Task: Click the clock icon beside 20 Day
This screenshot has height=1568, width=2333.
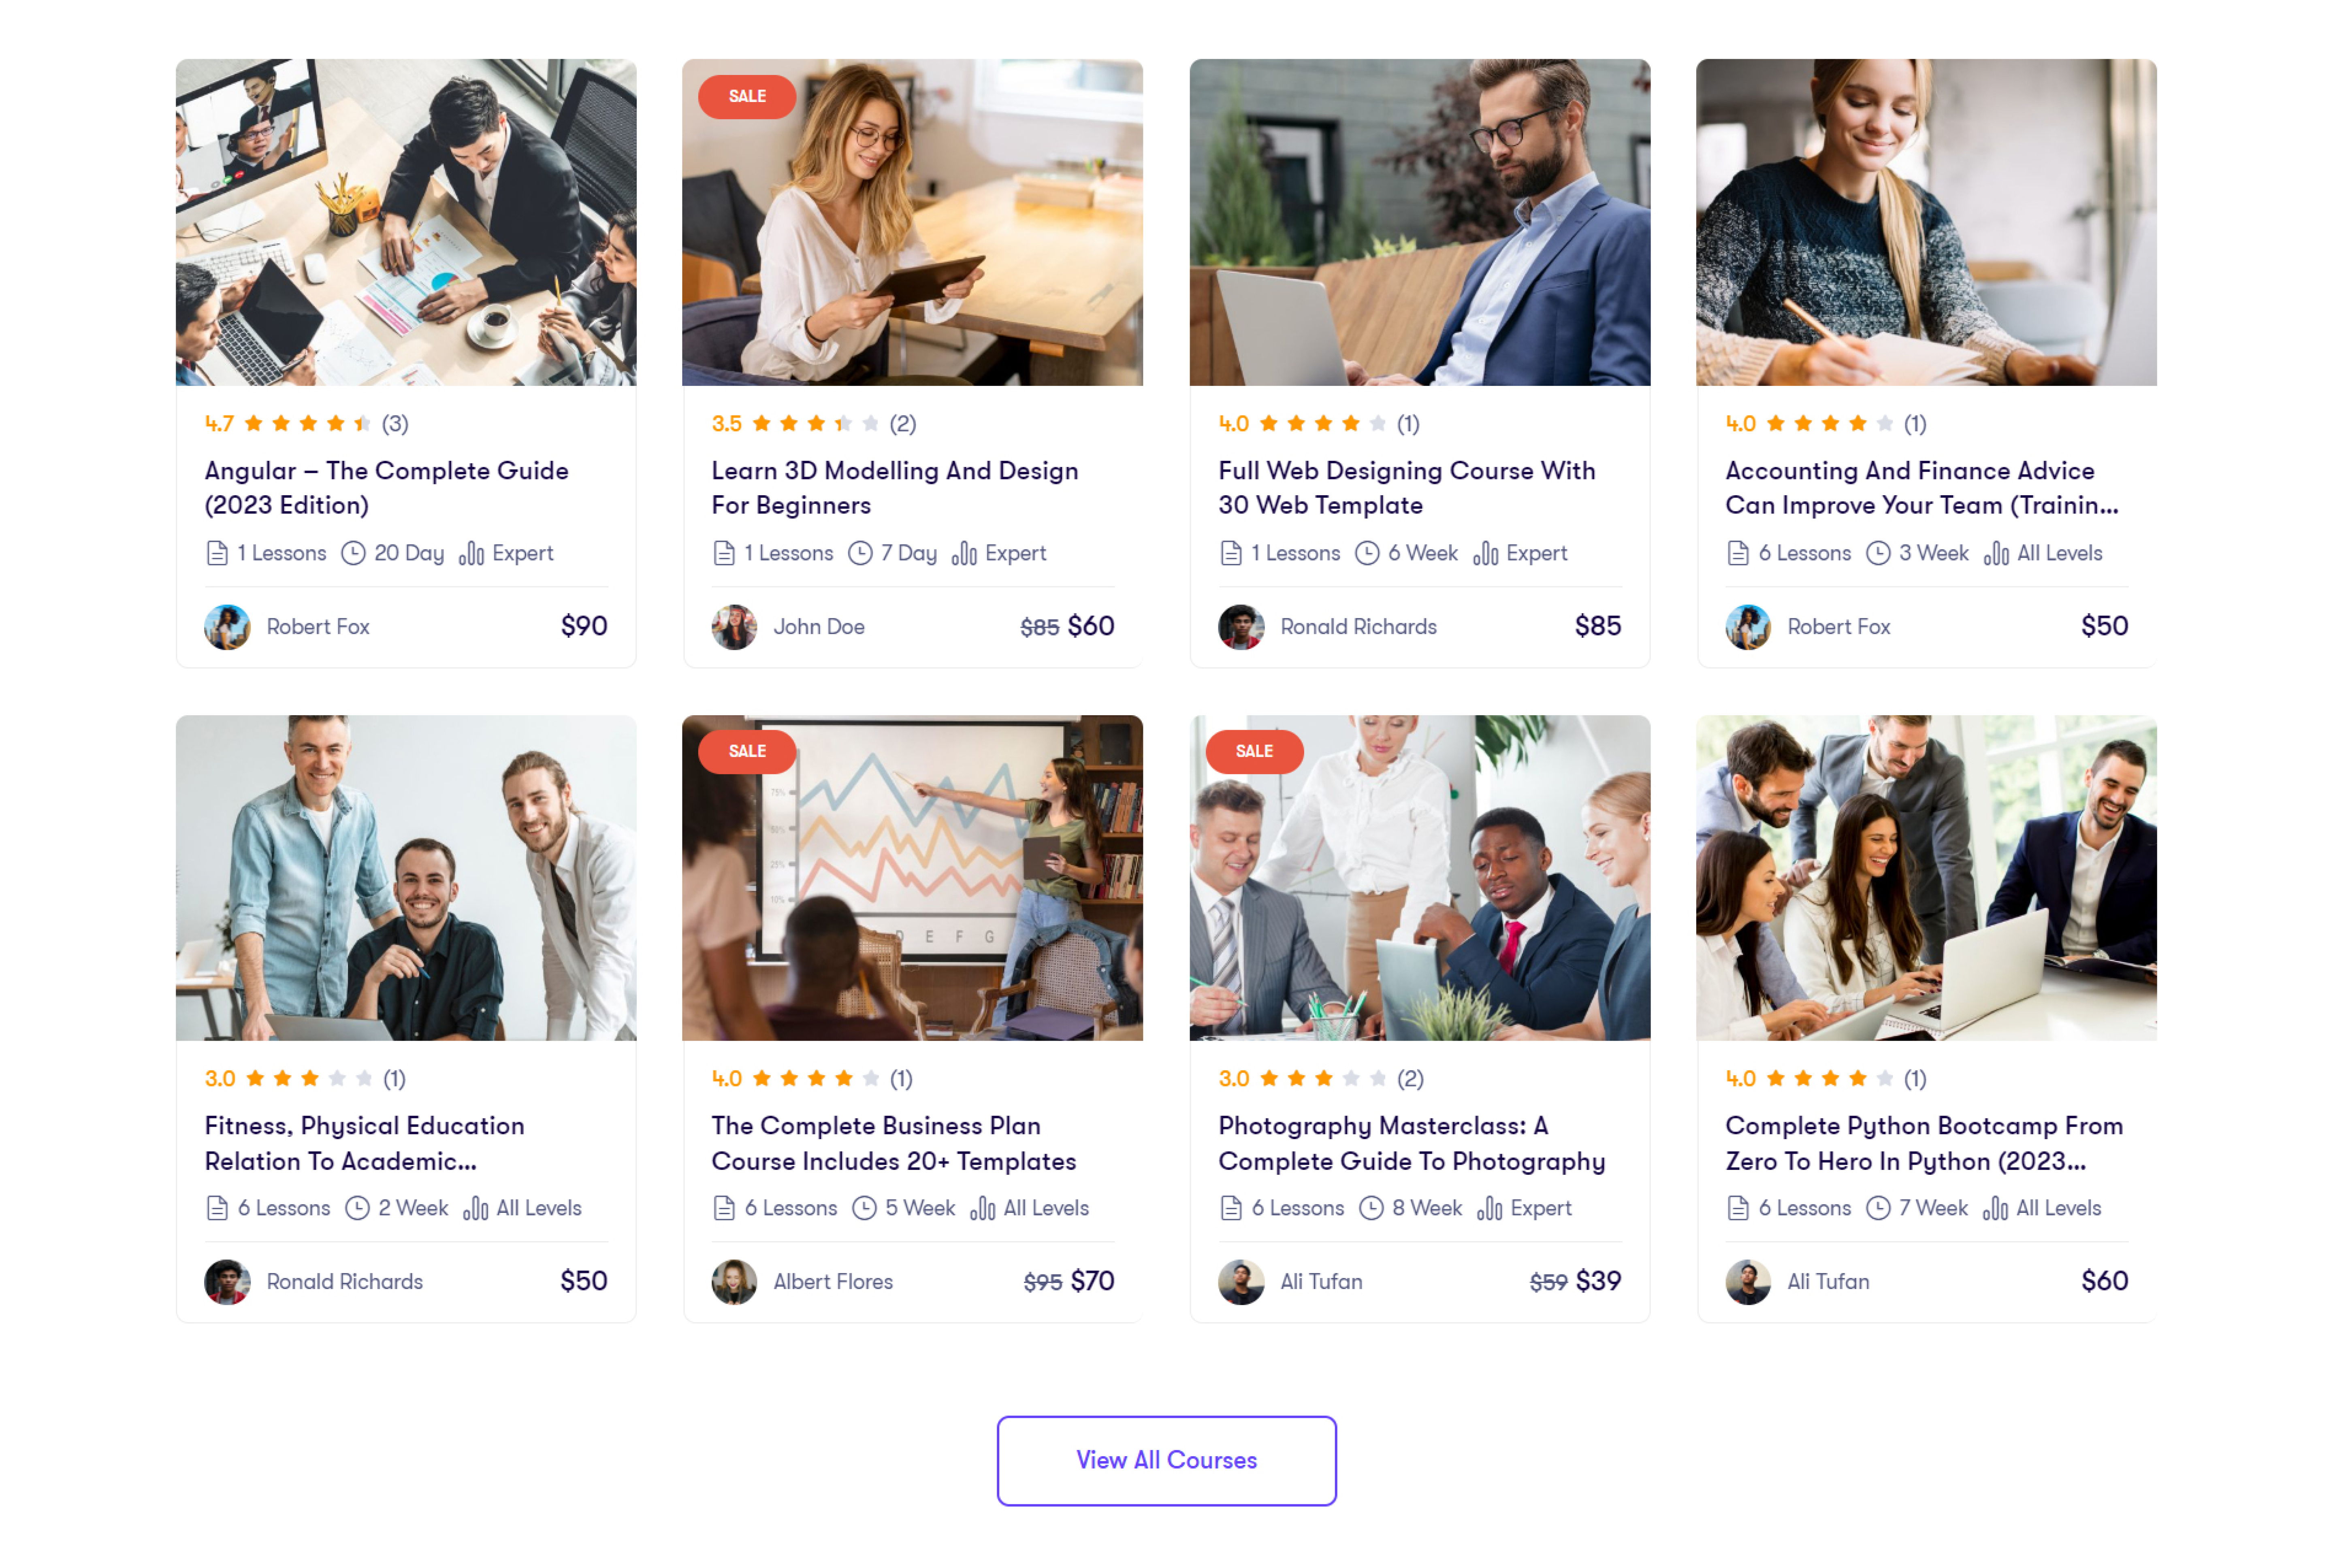Action: point(353,553)
